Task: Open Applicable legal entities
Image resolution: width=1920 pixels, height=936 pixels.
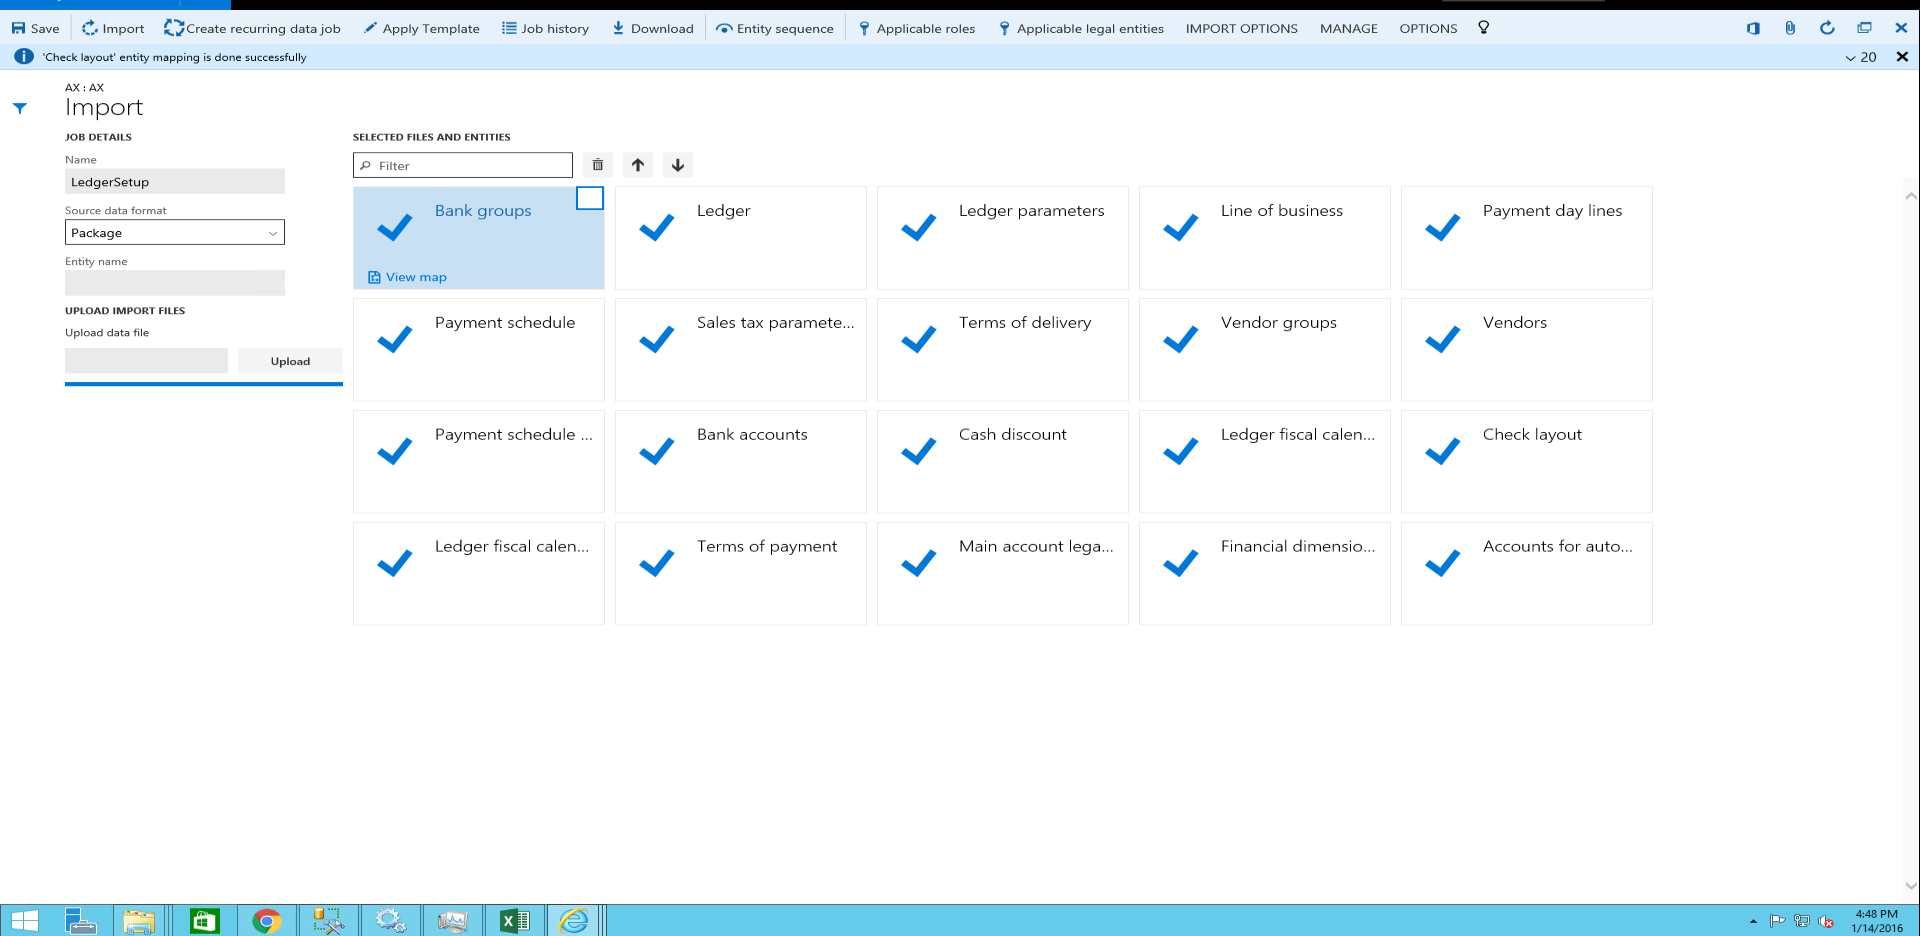Action: click(1080, 28)
